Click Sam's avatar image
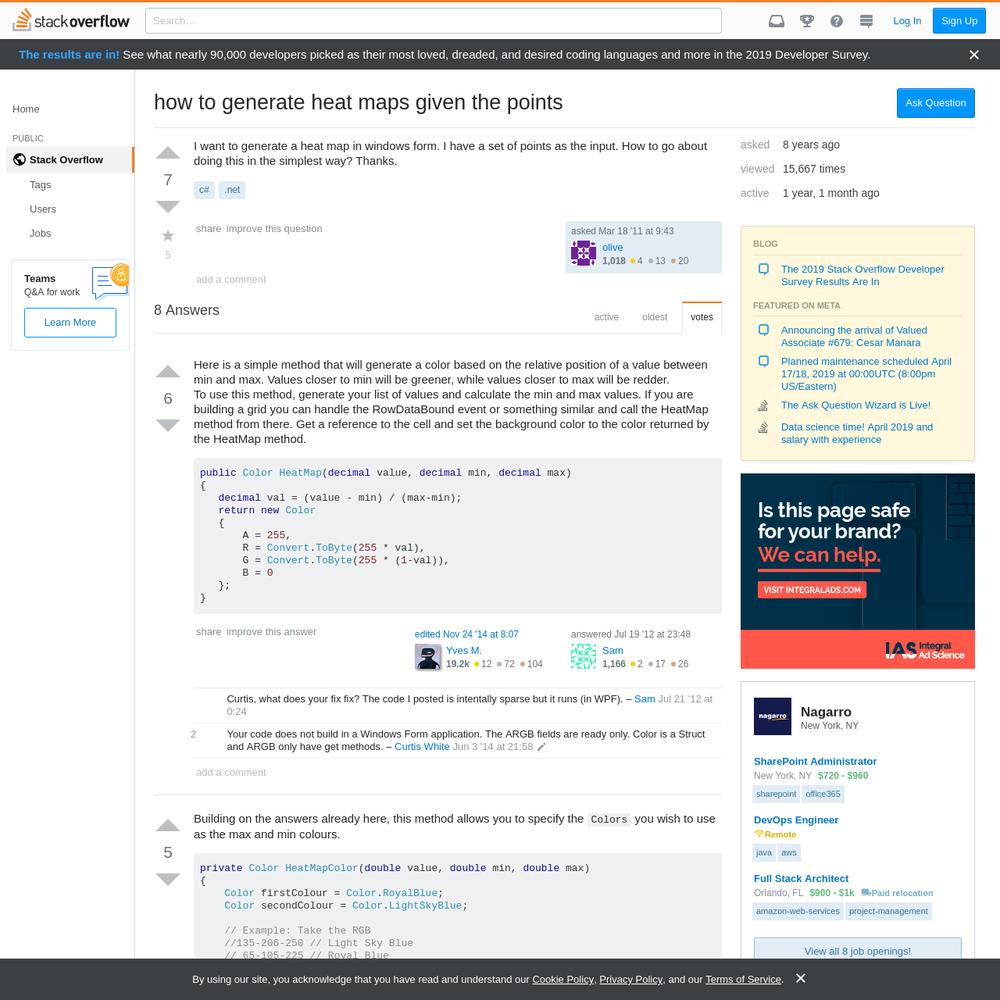The width and height of the screenshot is (1000, 1000). point(584,657)
